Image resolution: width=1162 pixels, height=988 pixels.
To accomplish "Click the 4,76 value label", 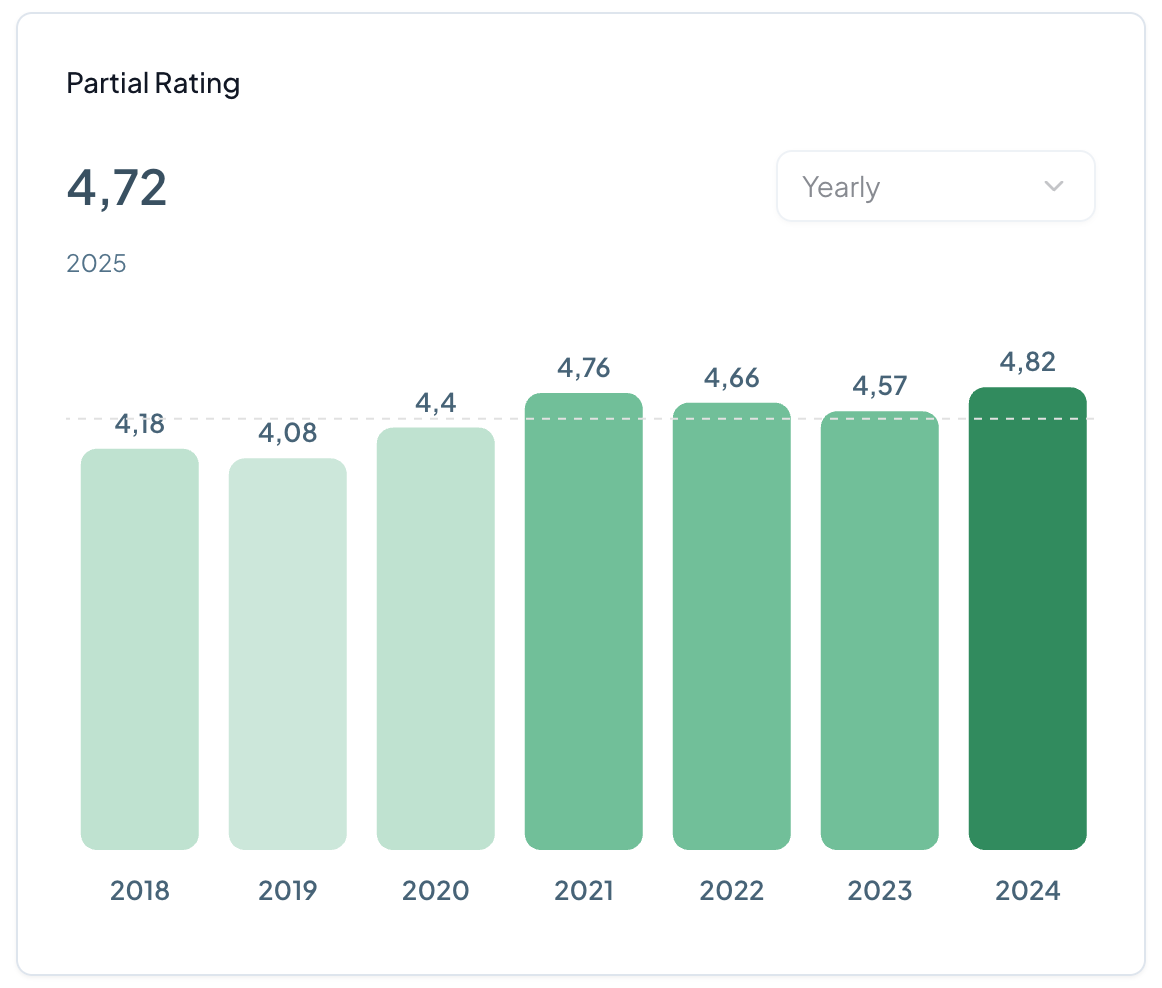I will click(x=584, y=368).
